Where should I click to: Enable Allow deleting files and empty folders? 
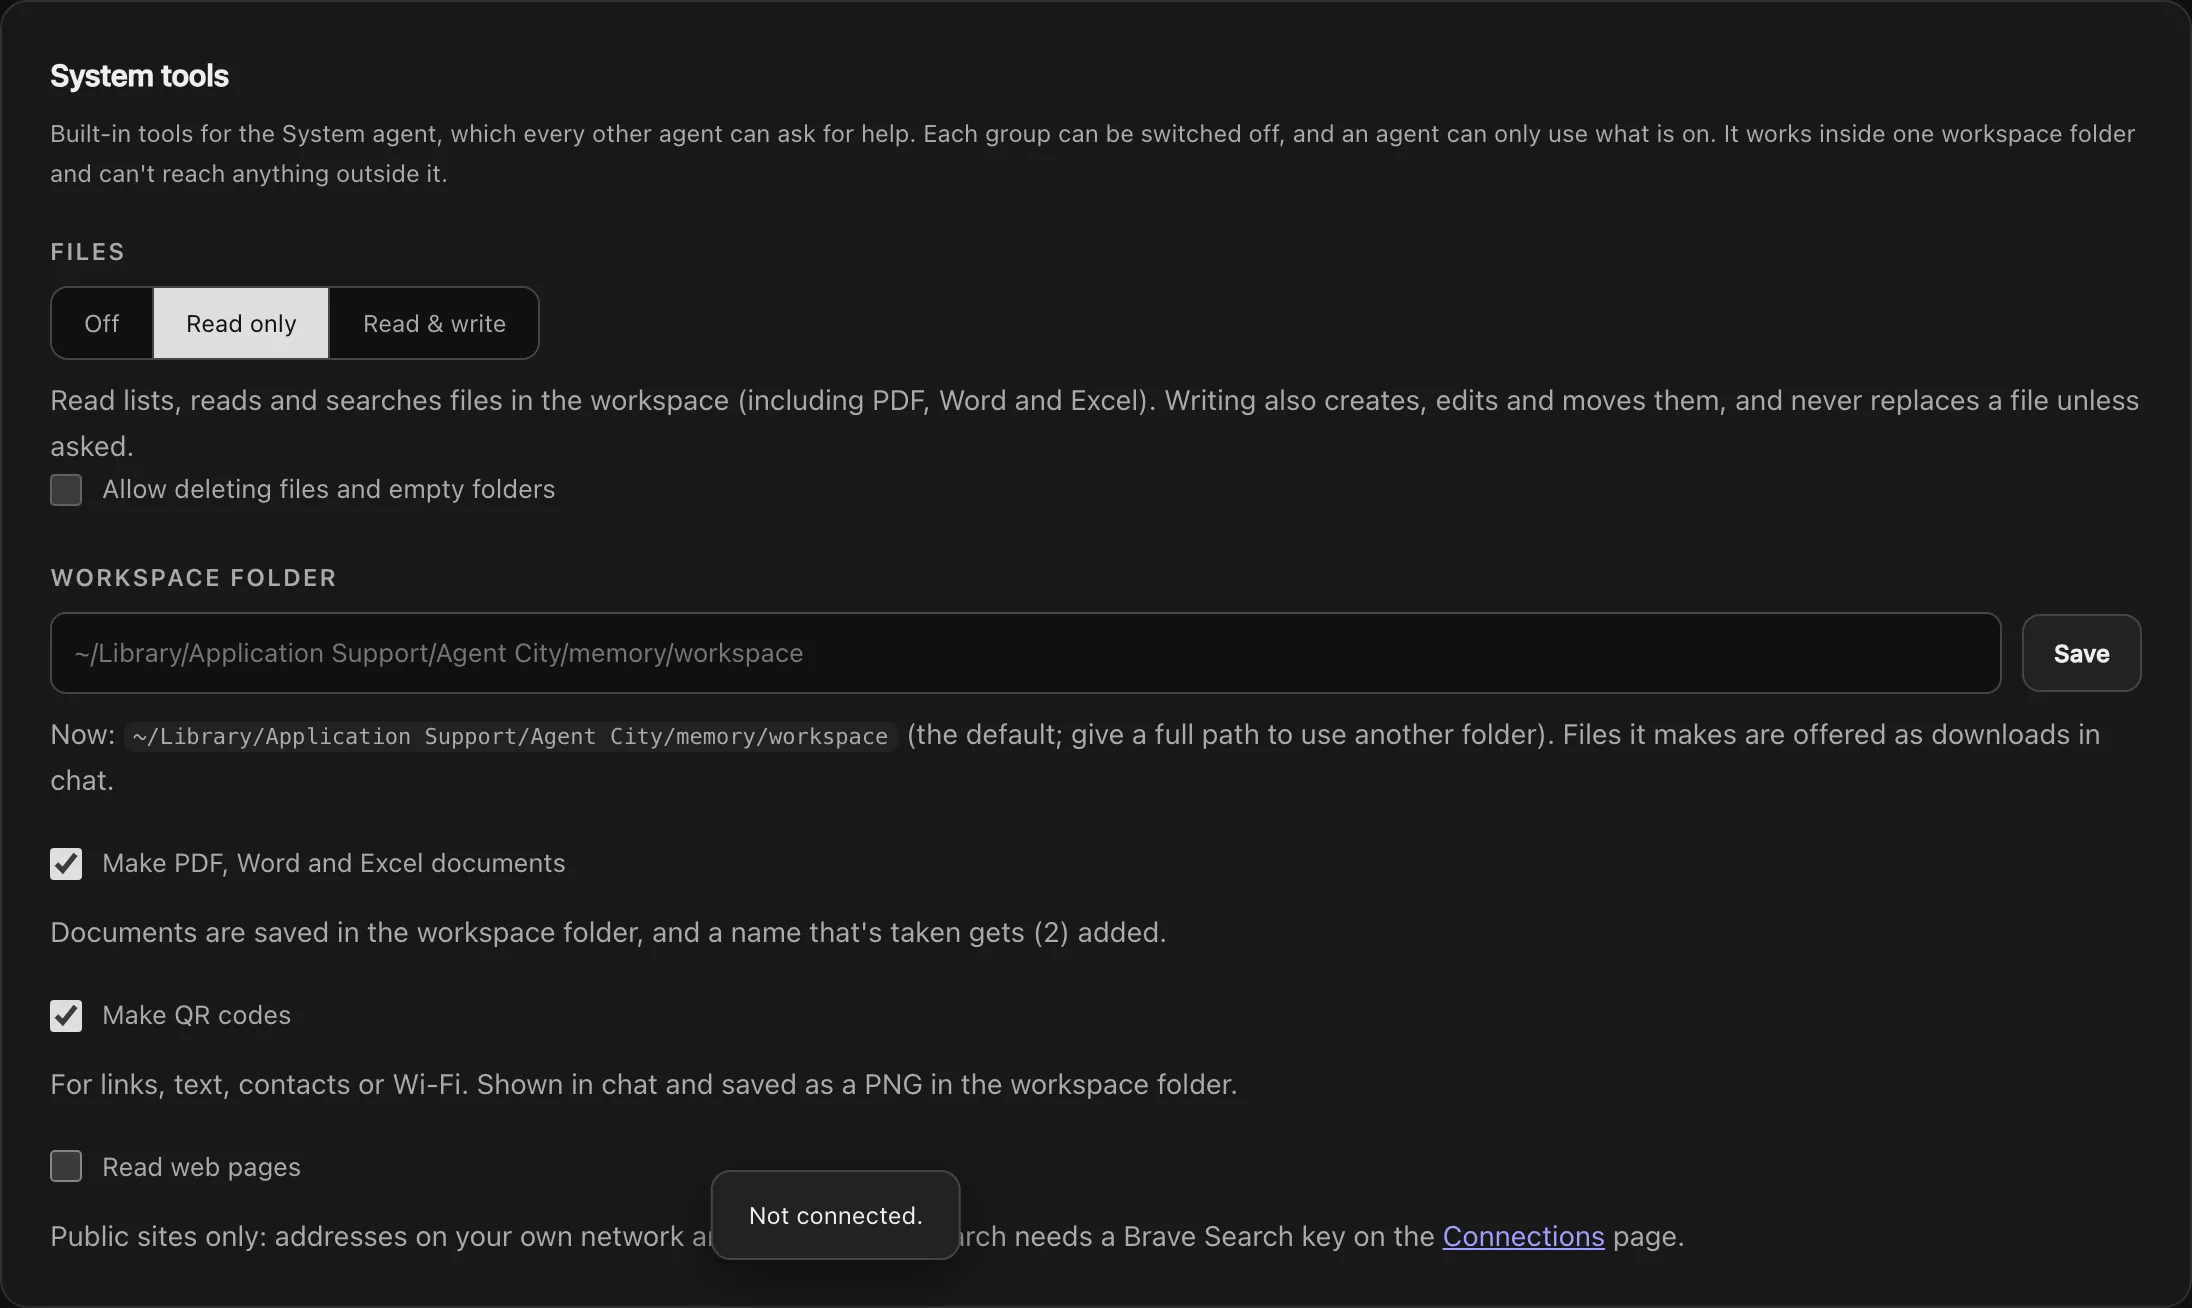click(x=66, y=490)
